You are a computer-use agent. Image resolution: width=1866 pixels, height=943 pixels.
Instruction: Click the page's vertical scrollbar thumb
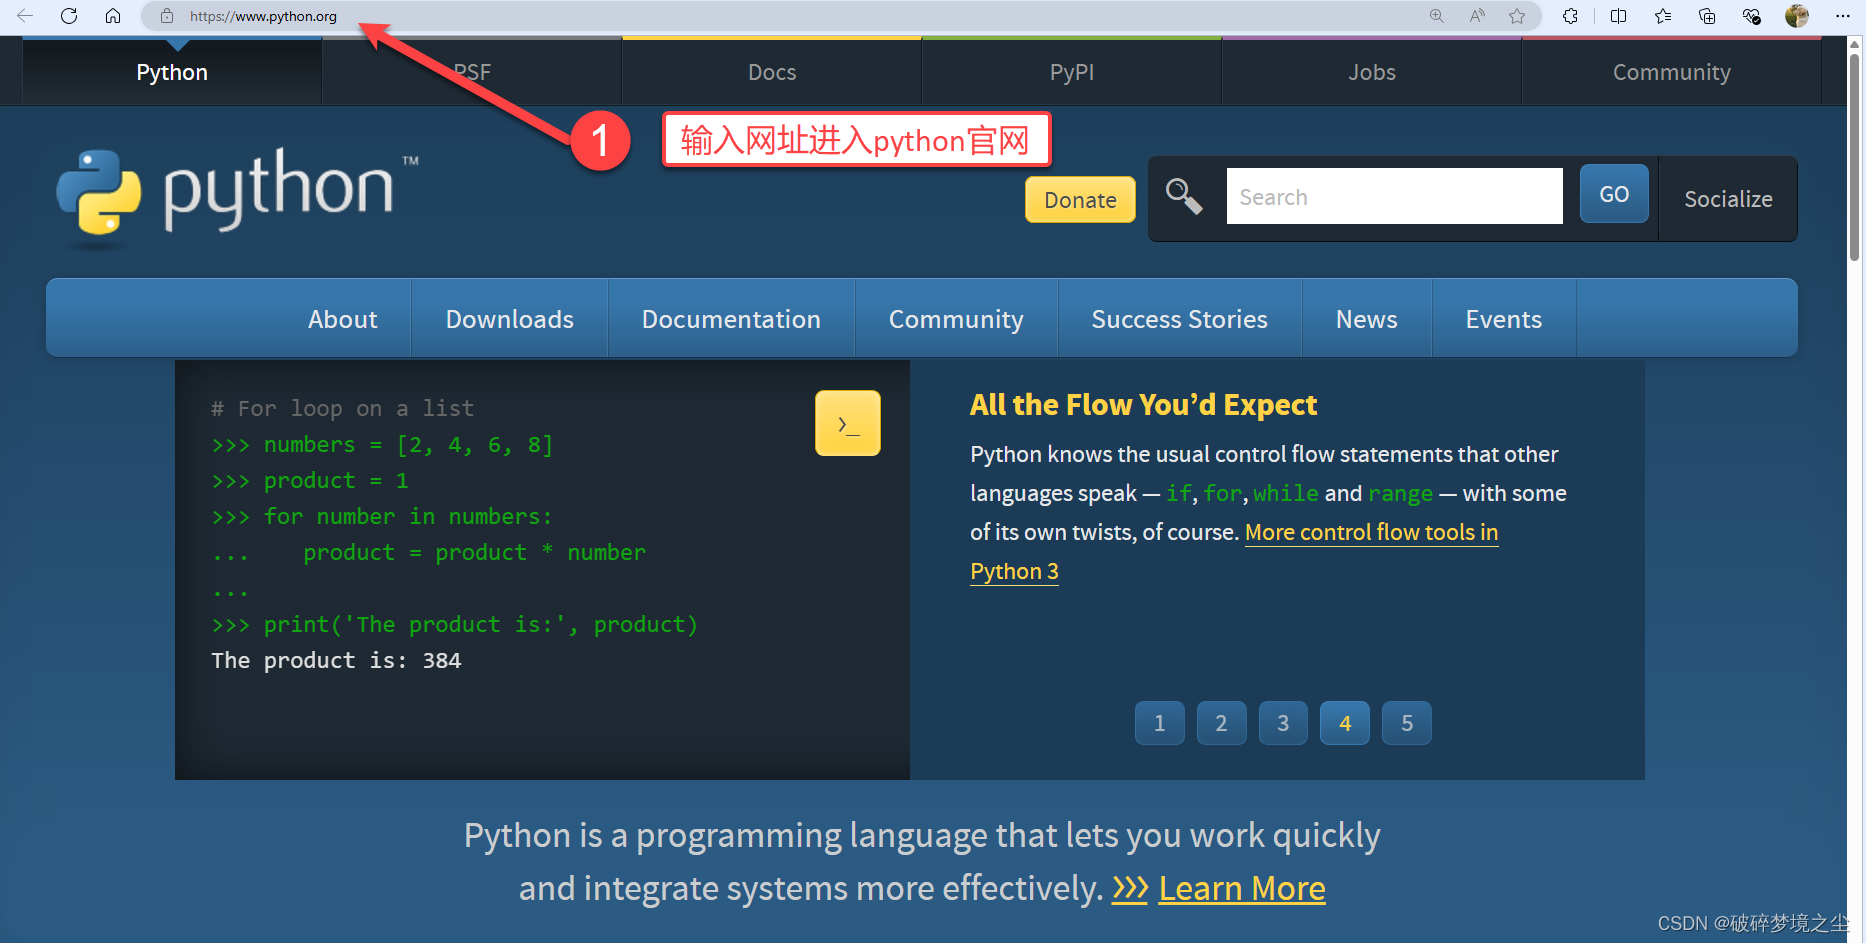(1855, 155)
